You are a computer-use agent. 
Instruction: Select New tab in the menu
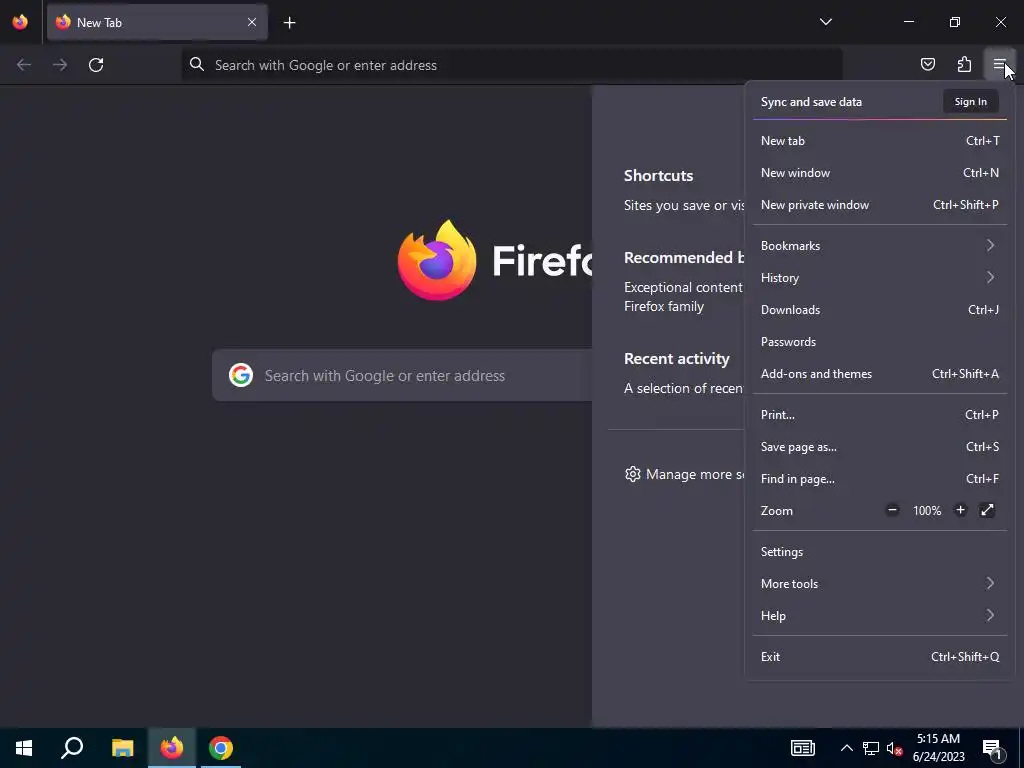[x=880, y=140]
